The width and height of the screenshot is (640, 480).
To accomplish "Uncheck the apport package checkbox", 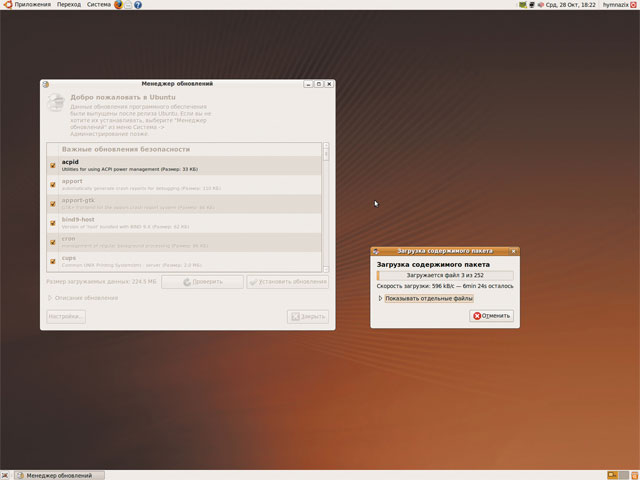I will click(x=53, y=184).
